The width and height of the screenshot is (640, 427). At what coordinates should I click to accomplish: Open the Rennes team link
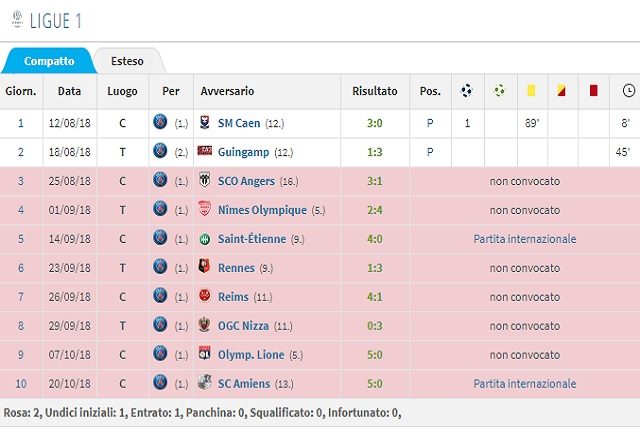click(236, 268)
